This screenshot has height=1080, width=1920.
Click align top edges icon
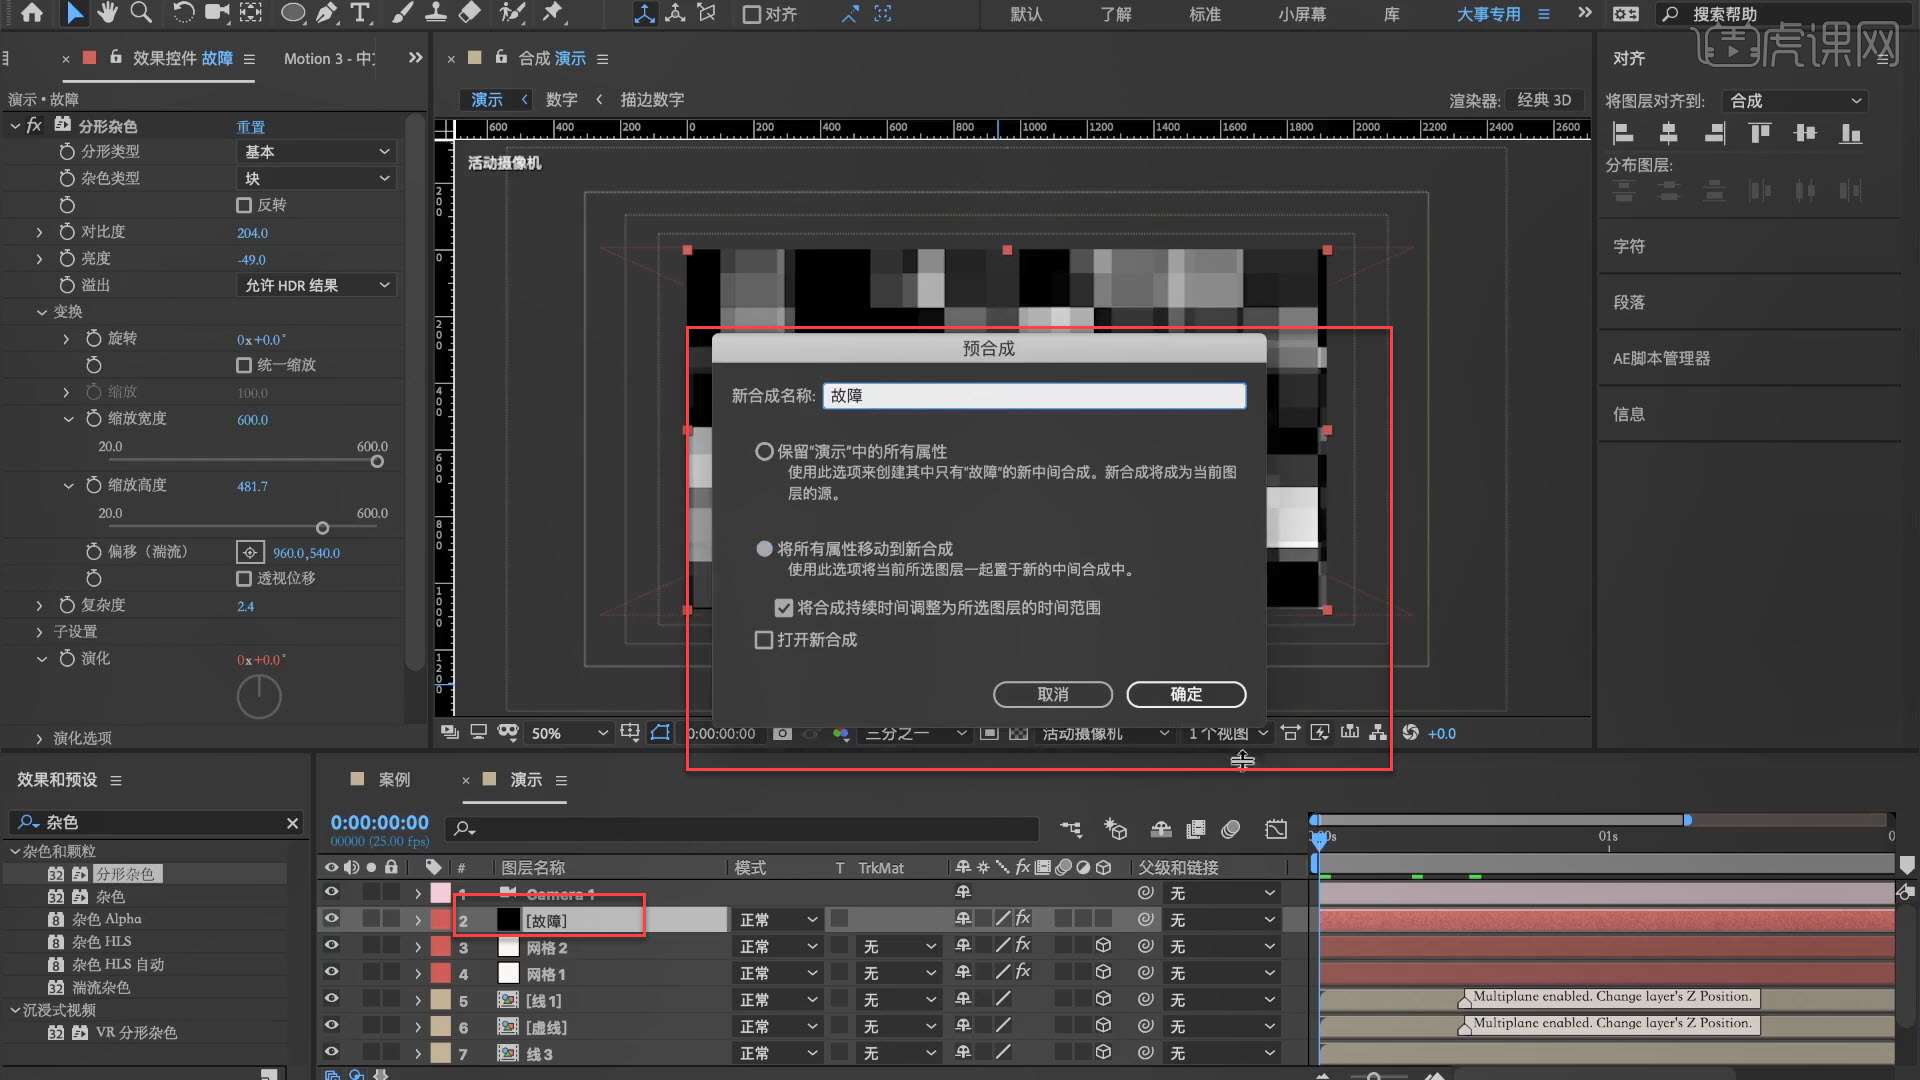(x=1759, y=133)
